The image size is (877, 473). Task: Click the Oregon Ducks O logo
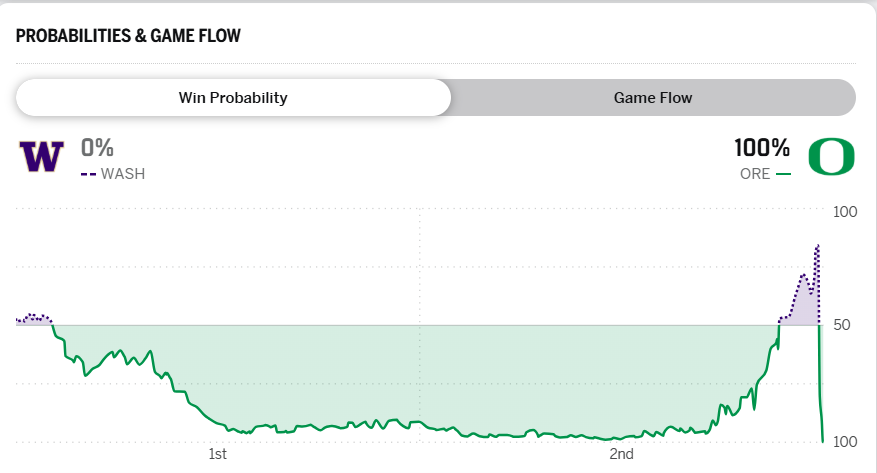pos(831,157)
